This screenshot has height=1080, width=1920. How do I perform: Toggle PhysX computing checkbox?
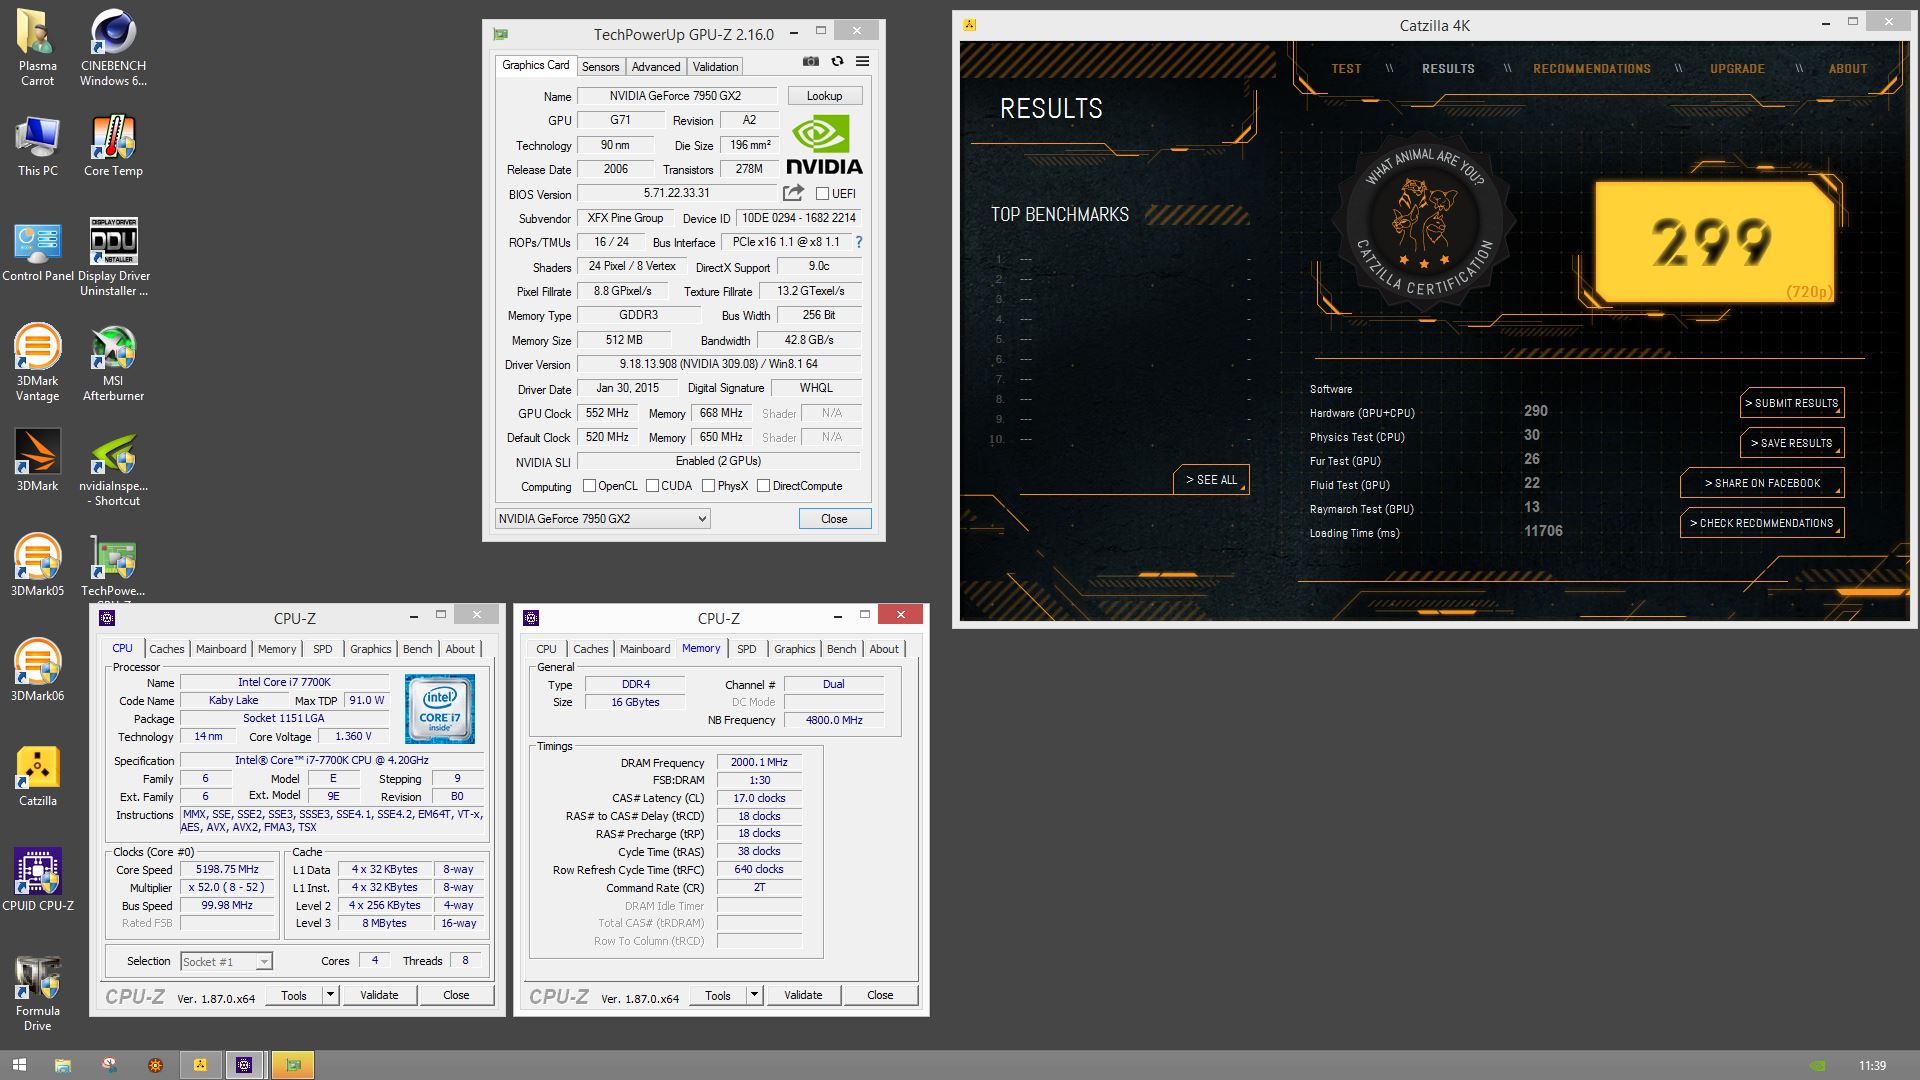point(708,486)
